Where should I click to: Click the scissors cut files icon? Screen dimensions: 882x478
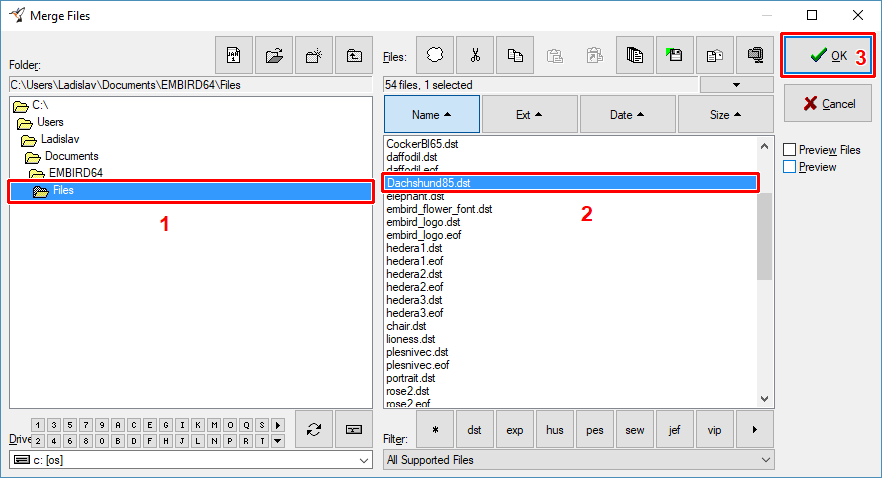click(x=475, y=56)
